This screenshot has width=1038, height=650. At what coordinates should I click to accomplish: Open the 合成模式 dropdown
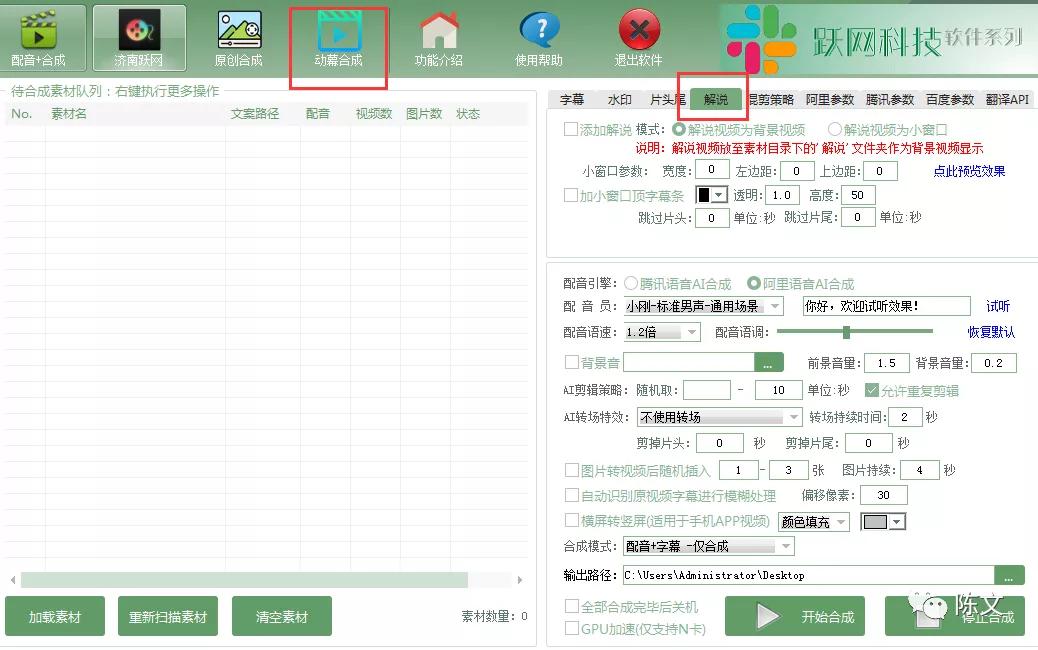coord(709,546)
